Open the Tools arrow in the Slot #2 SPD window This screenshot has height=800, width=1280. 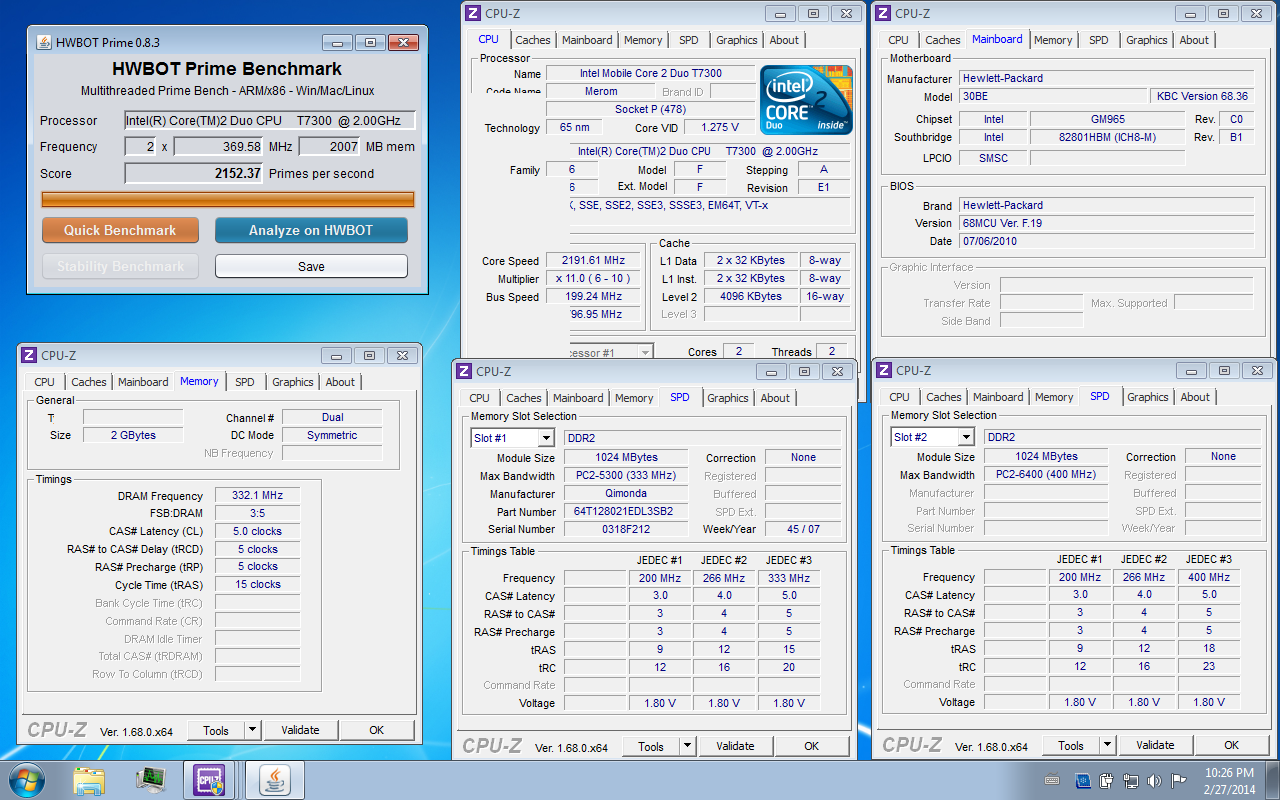coord(1107,745)
